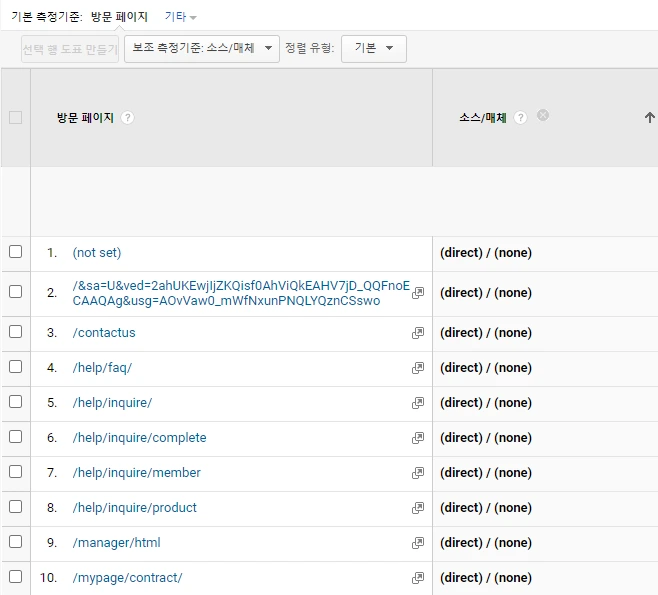Expand the 기타 primary dimension dropdown
658x595 pixels.
(x=180, y=17)
